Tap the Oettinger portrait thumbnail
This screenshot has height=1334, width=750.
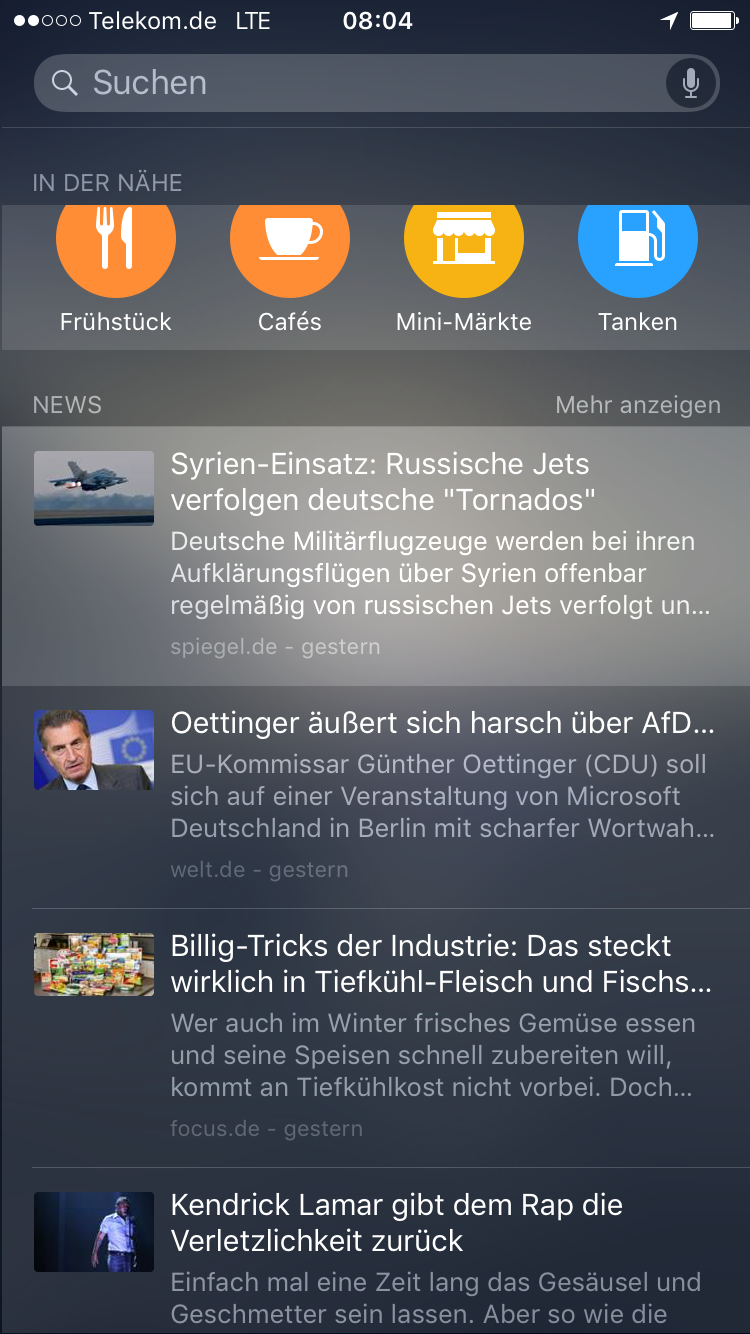pos(94,750)
